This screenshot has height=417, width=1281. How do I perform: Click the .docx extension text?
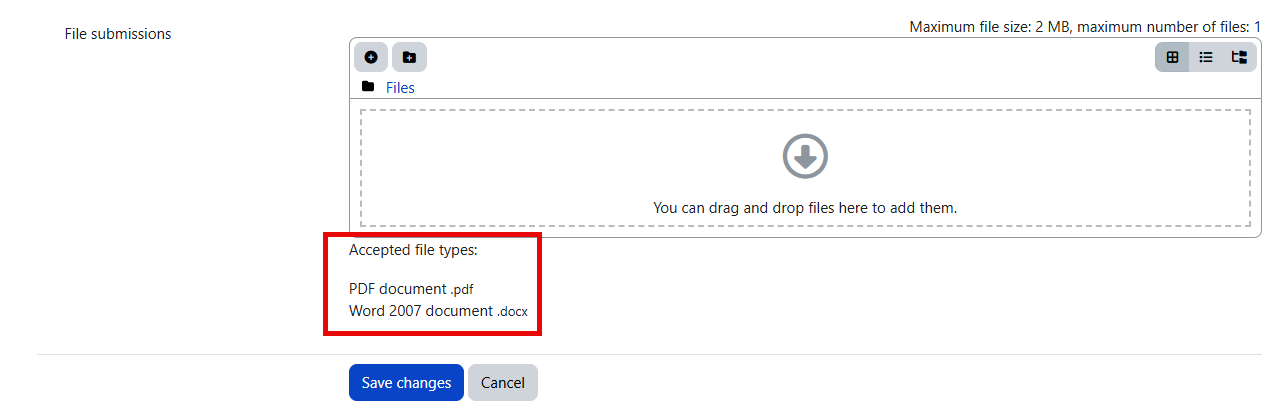513,312
